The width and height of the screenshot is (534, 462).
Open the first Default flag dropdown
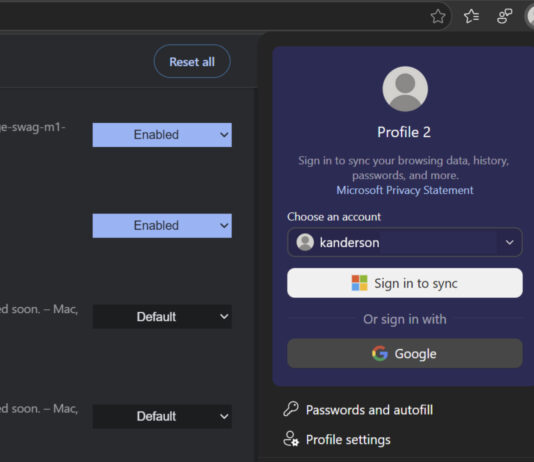tap(162, 317)
